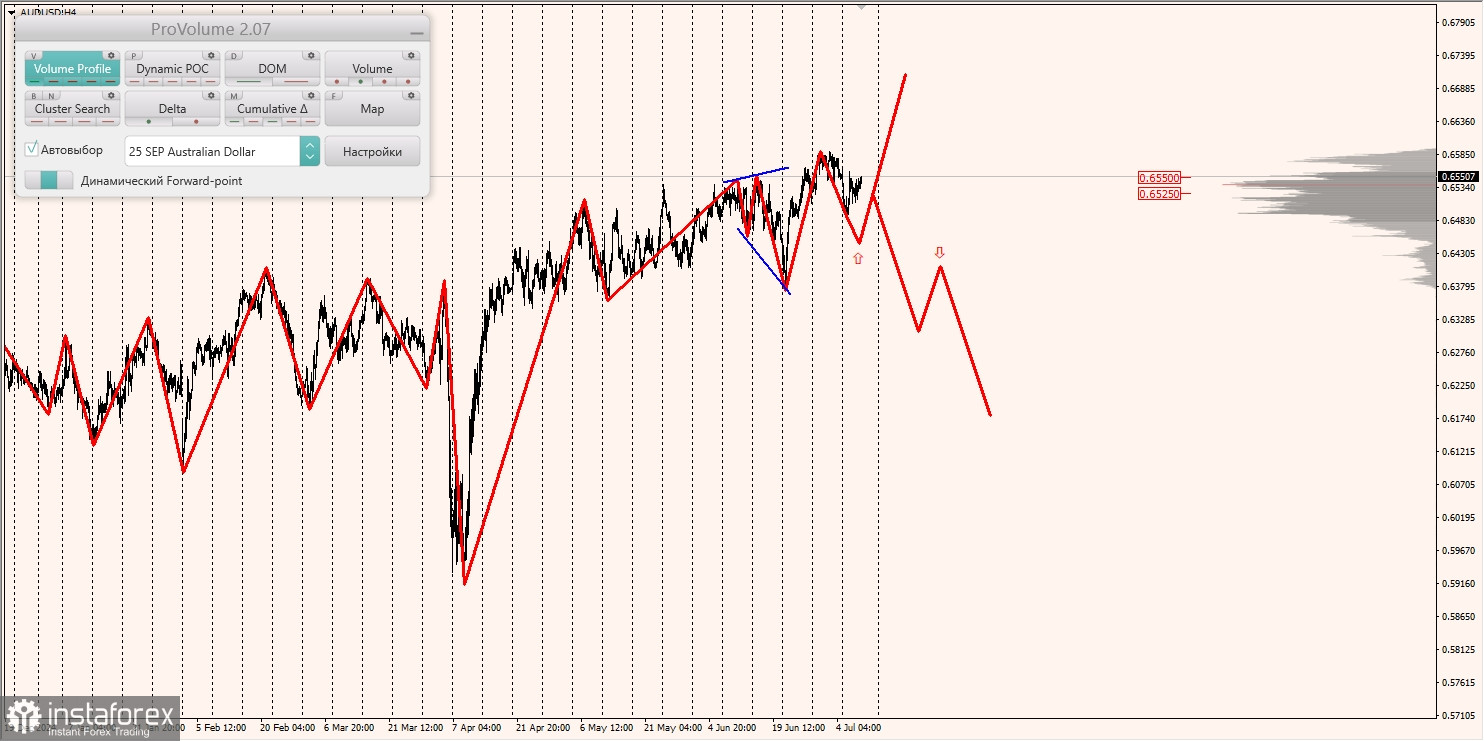1484x741 pixels.
Task: Click the 19 Jun 12:00 time label
Action: [x=798, y=728]
